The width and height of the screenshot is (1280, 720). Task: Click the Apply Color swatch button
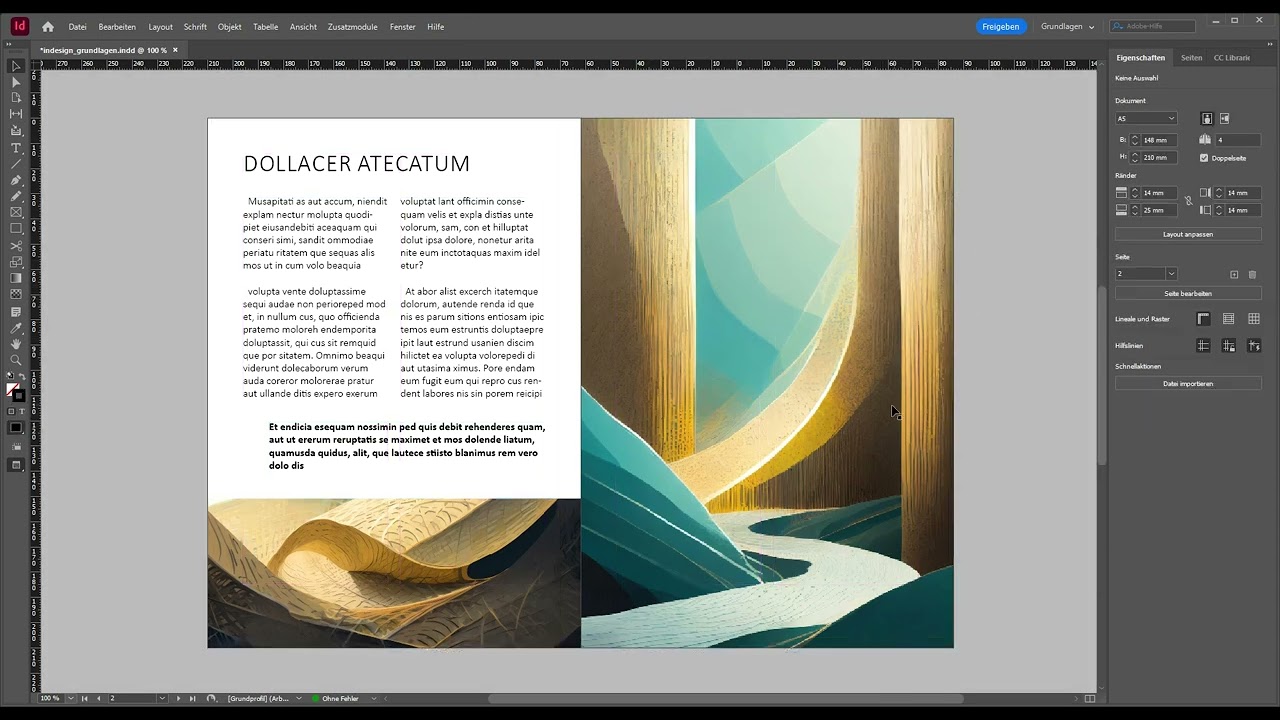16,428
